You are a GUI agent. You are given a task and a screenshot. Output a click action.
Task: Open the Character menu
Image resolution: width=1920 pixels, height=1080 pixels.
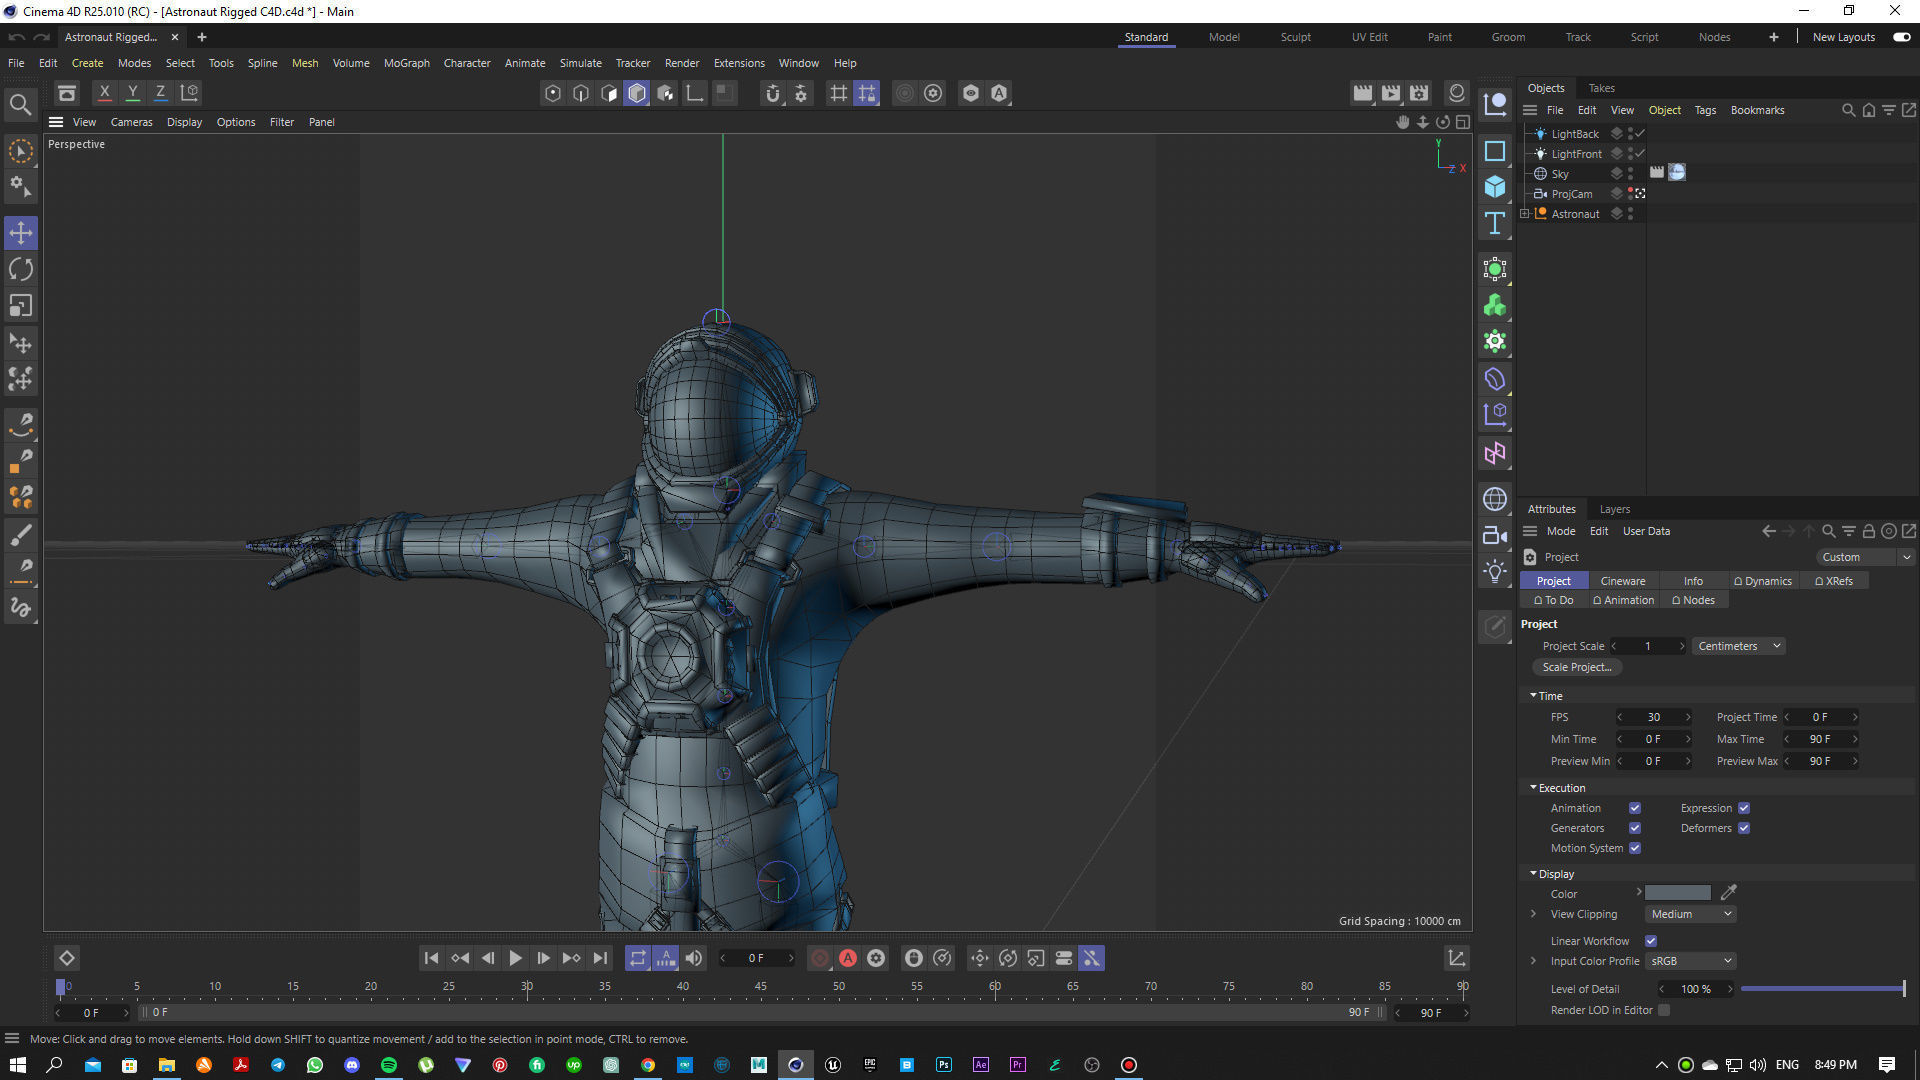click(x=467, y=63)
